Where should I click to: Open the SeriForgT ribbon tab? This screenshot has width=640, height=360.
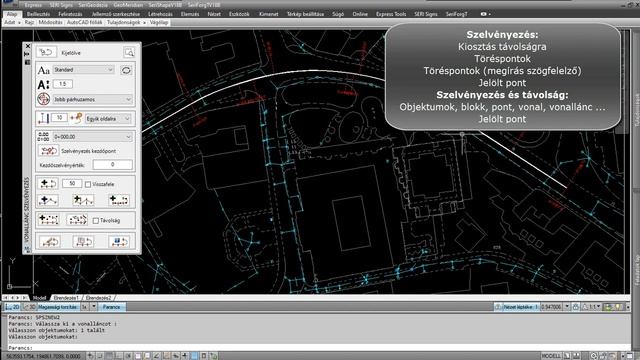[456, 14]
